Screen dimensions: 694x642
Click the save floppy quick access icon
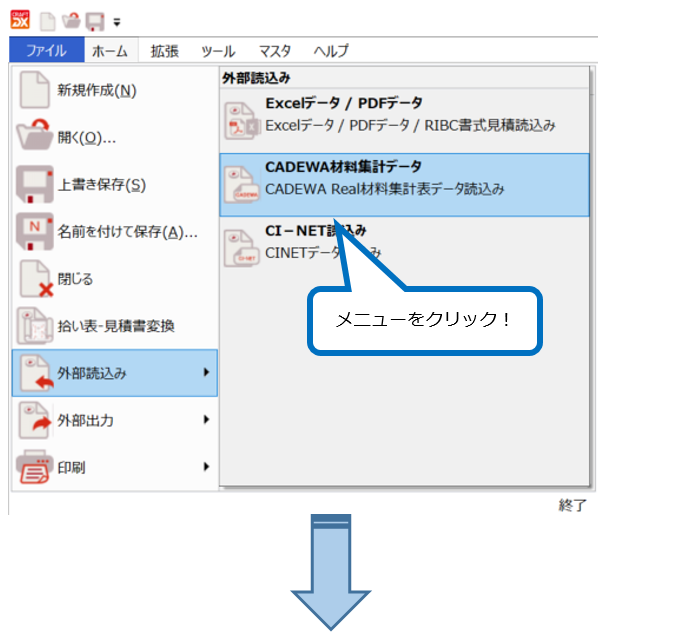[95, 20]
